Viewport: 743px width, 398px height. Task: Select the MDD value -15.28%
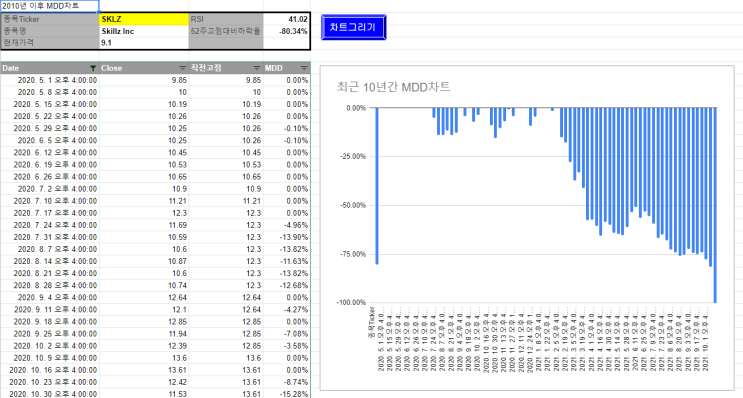pos(287,394)
